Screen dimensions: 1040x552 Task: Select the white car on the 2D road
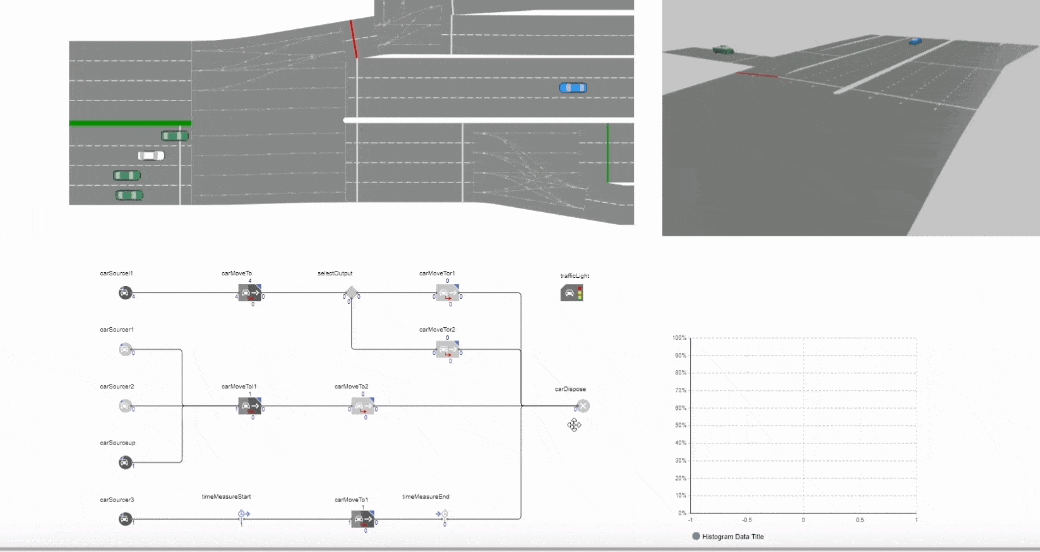(151, 156)
